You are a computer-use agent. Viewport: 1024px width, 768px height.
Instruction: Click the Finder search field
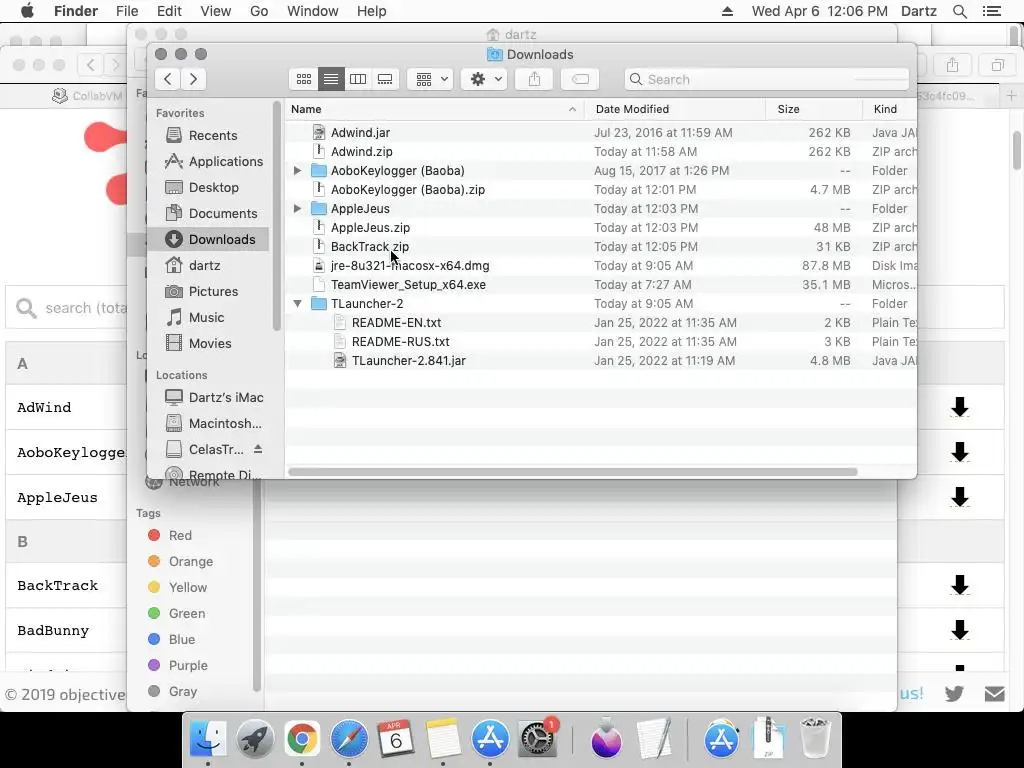(767, 79)
